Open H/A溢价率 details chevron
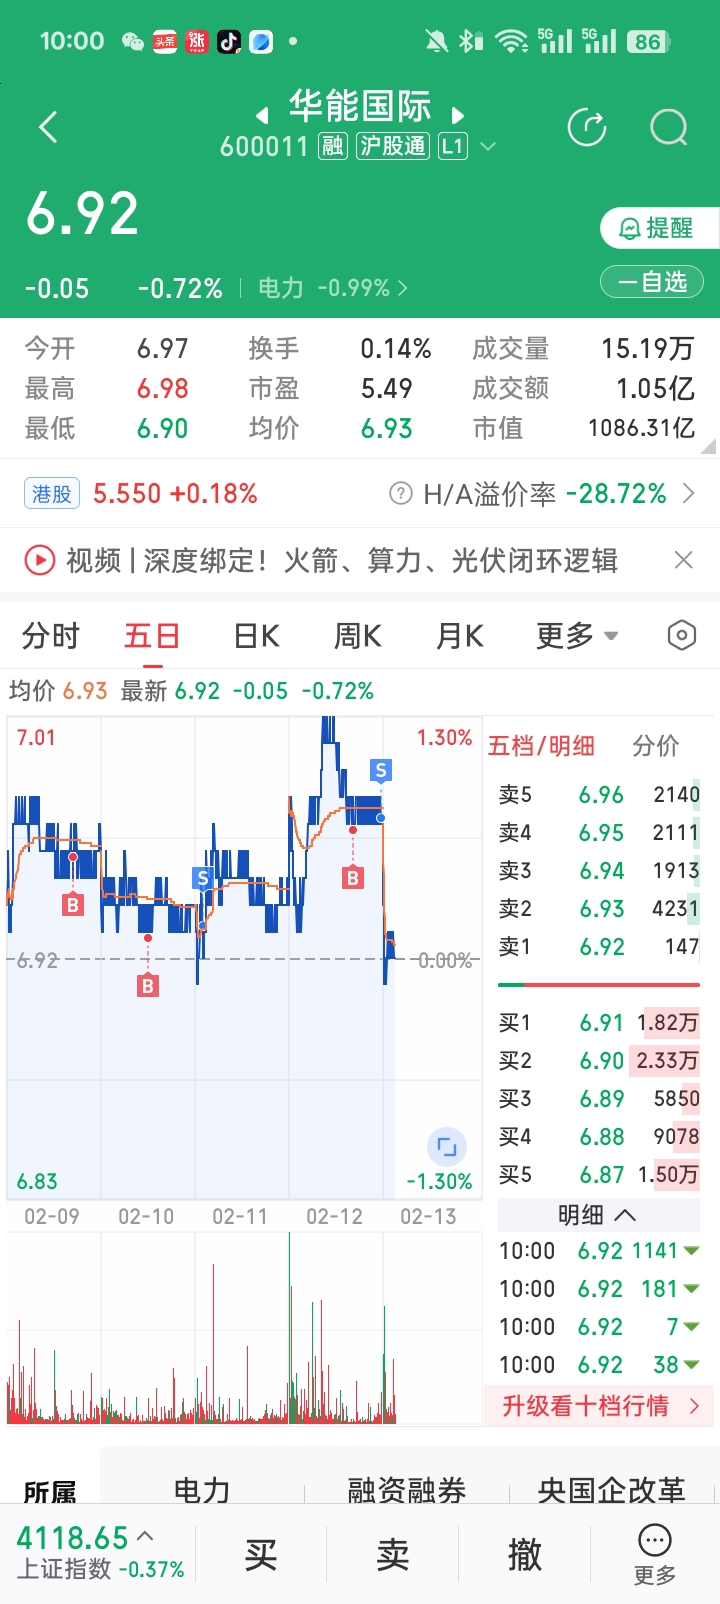 (688, 493)
